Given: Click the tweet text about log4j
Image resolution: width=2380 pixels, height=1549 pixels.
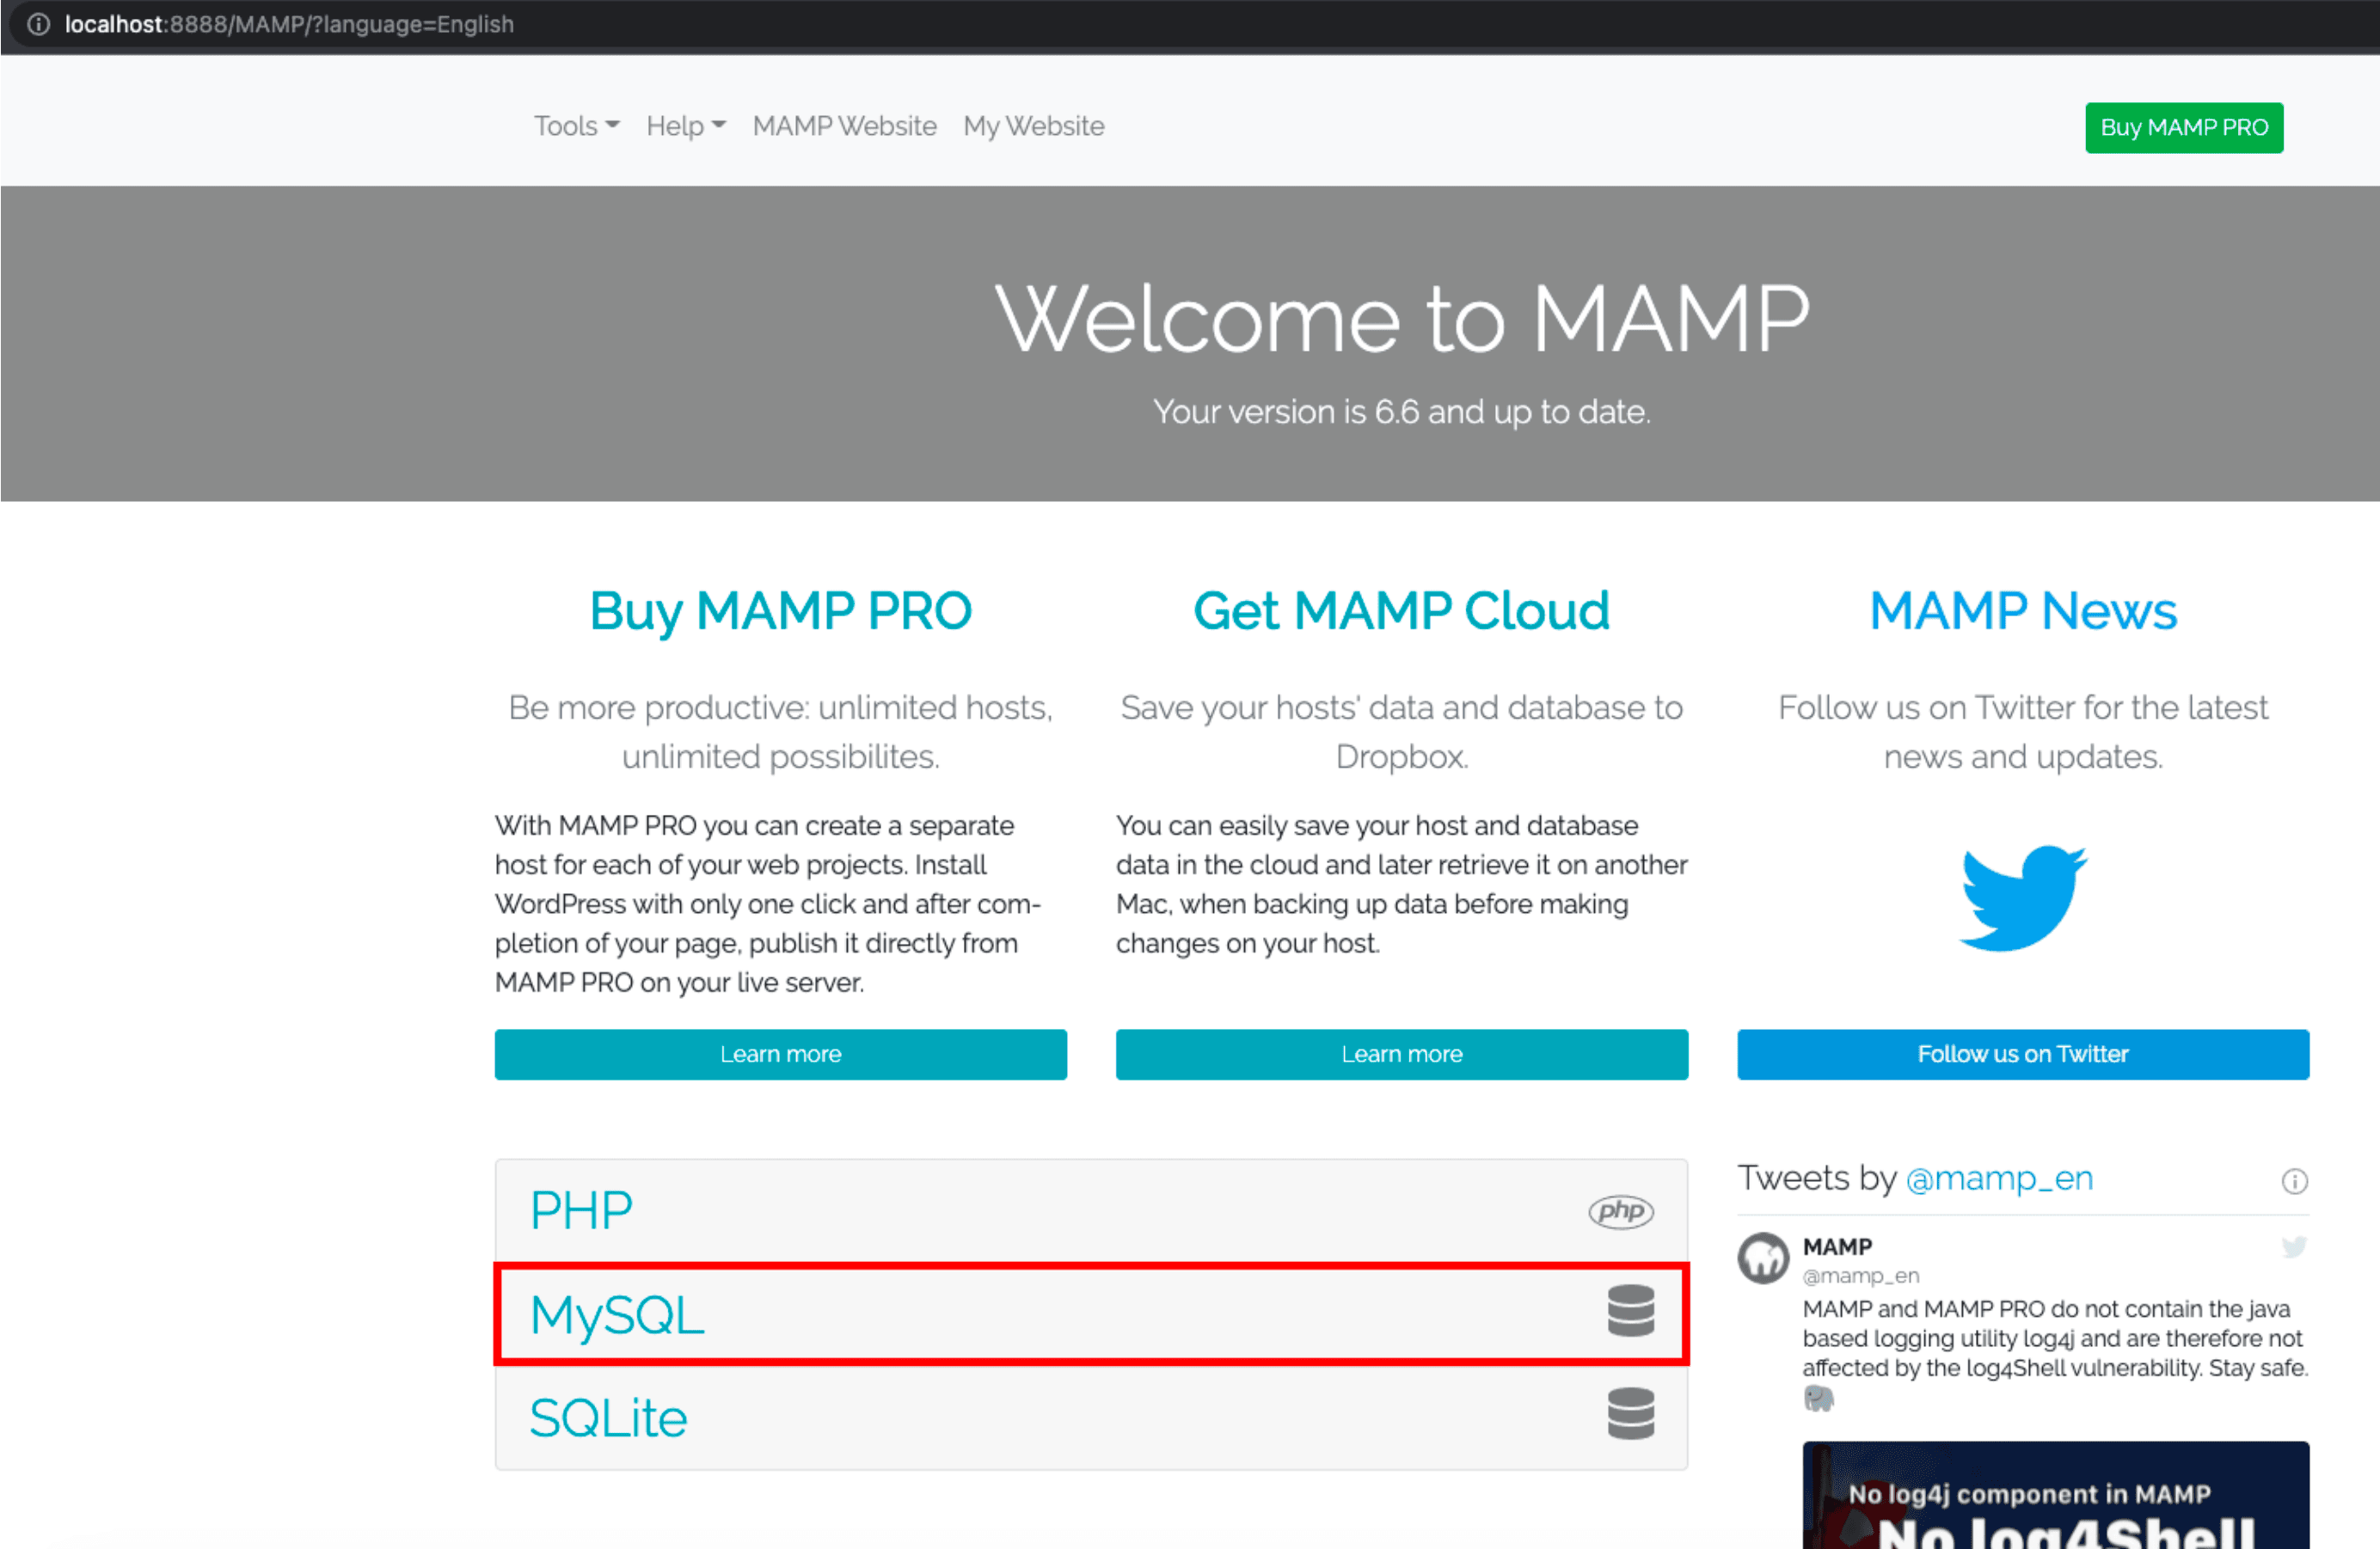Looking at the screenshot, I should (2054, 1338).
